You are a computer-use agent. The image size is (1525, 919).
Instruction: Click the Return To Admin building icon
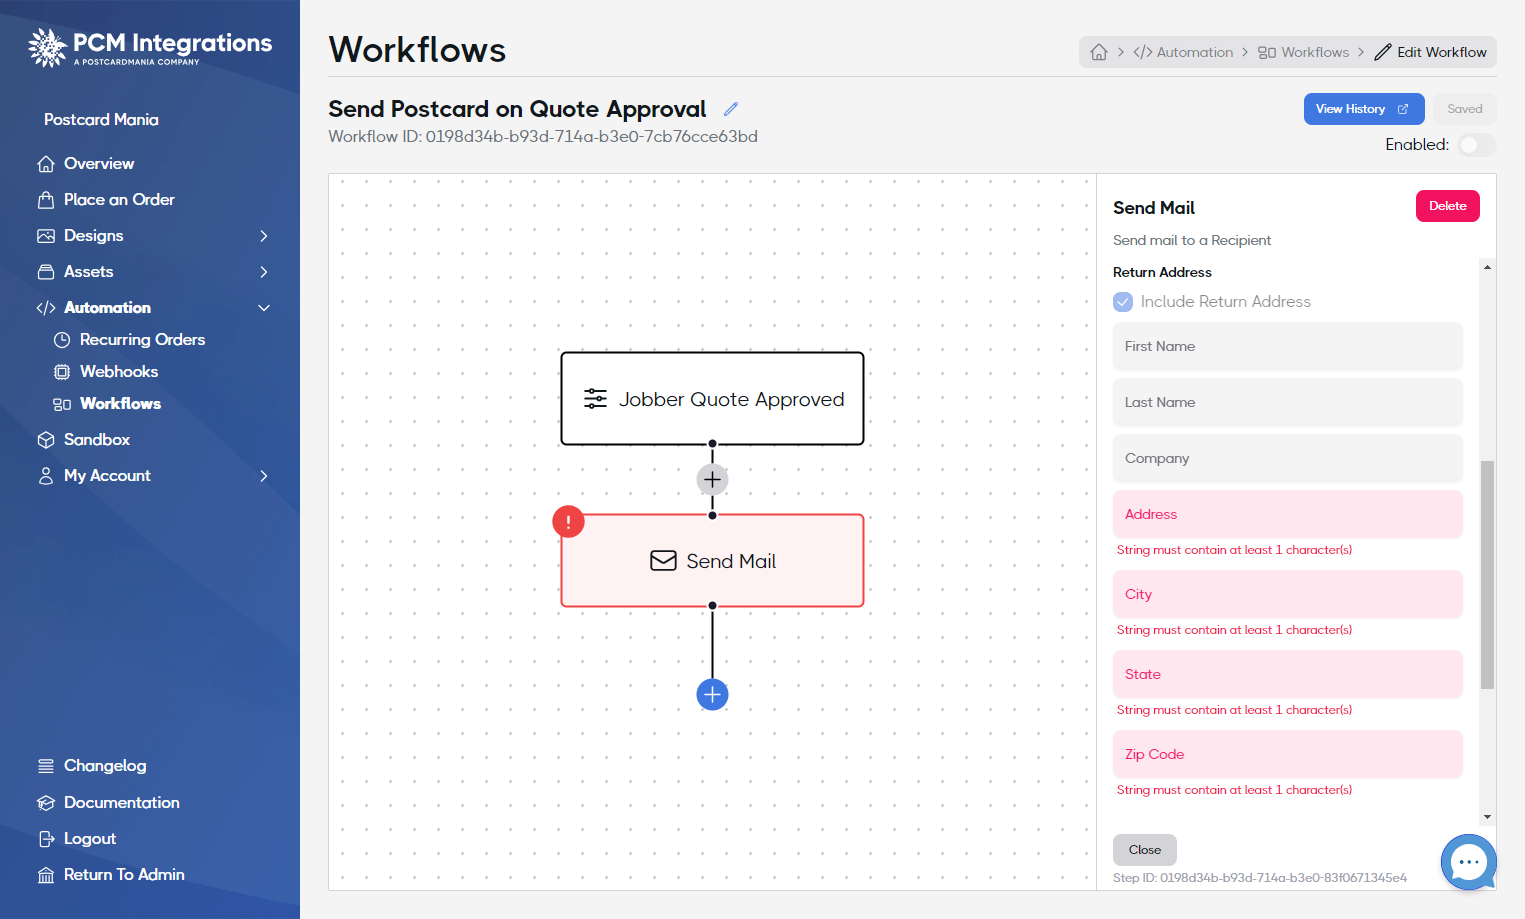tap(46, 875)
